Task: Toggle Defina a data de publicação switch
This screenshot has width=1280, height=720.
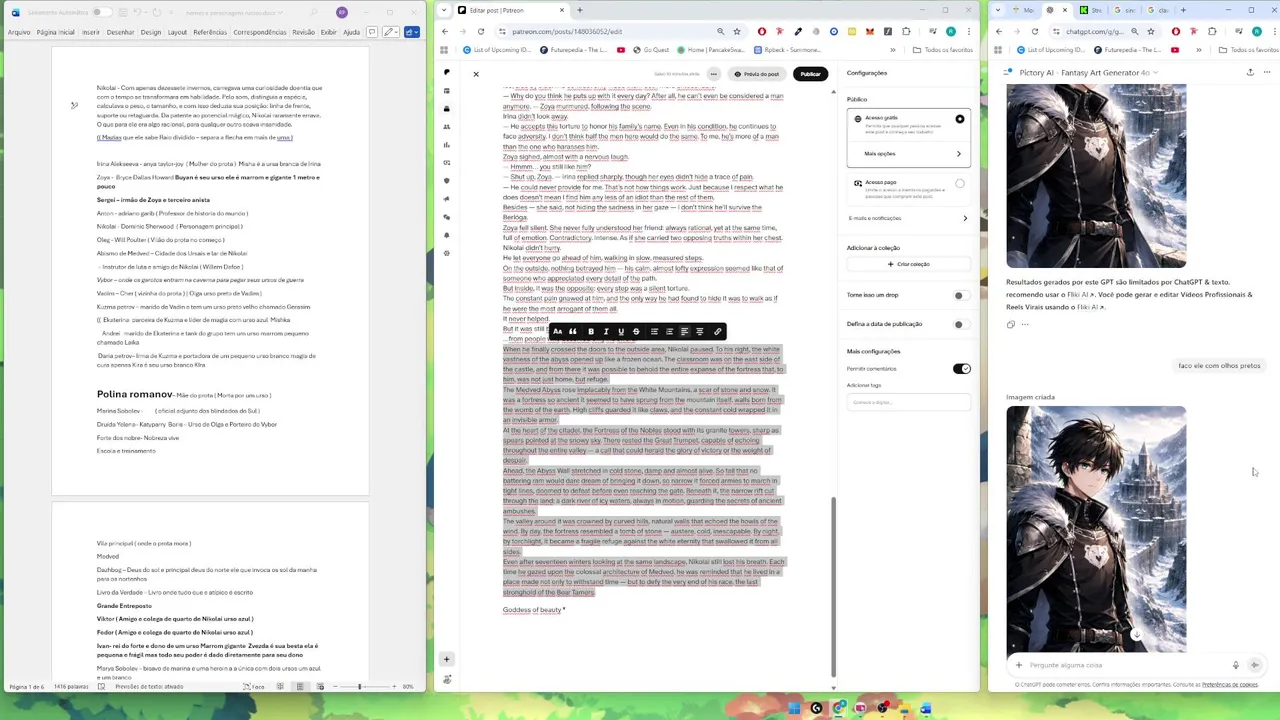Action: 960,324
